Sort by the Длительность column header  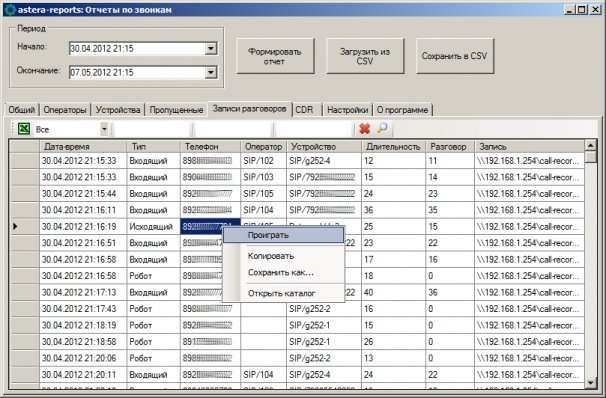(x=393, y=146)
